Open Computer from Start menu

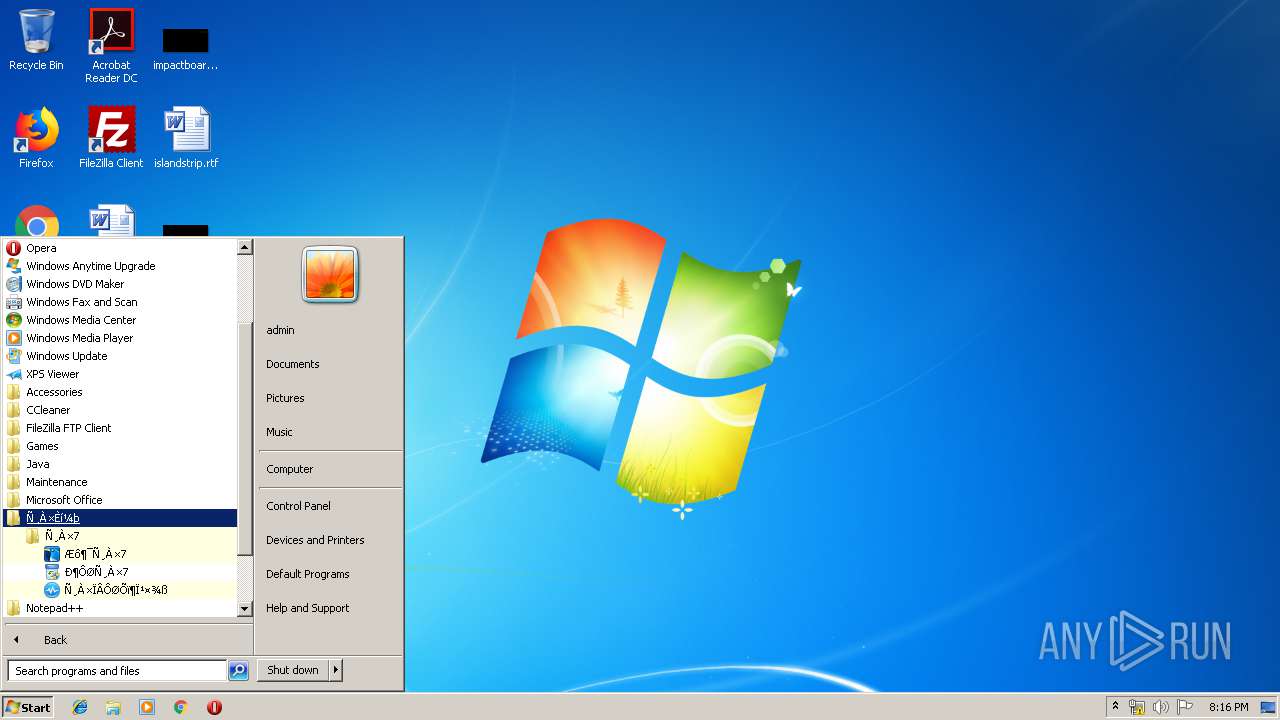[x=329, y=469]
